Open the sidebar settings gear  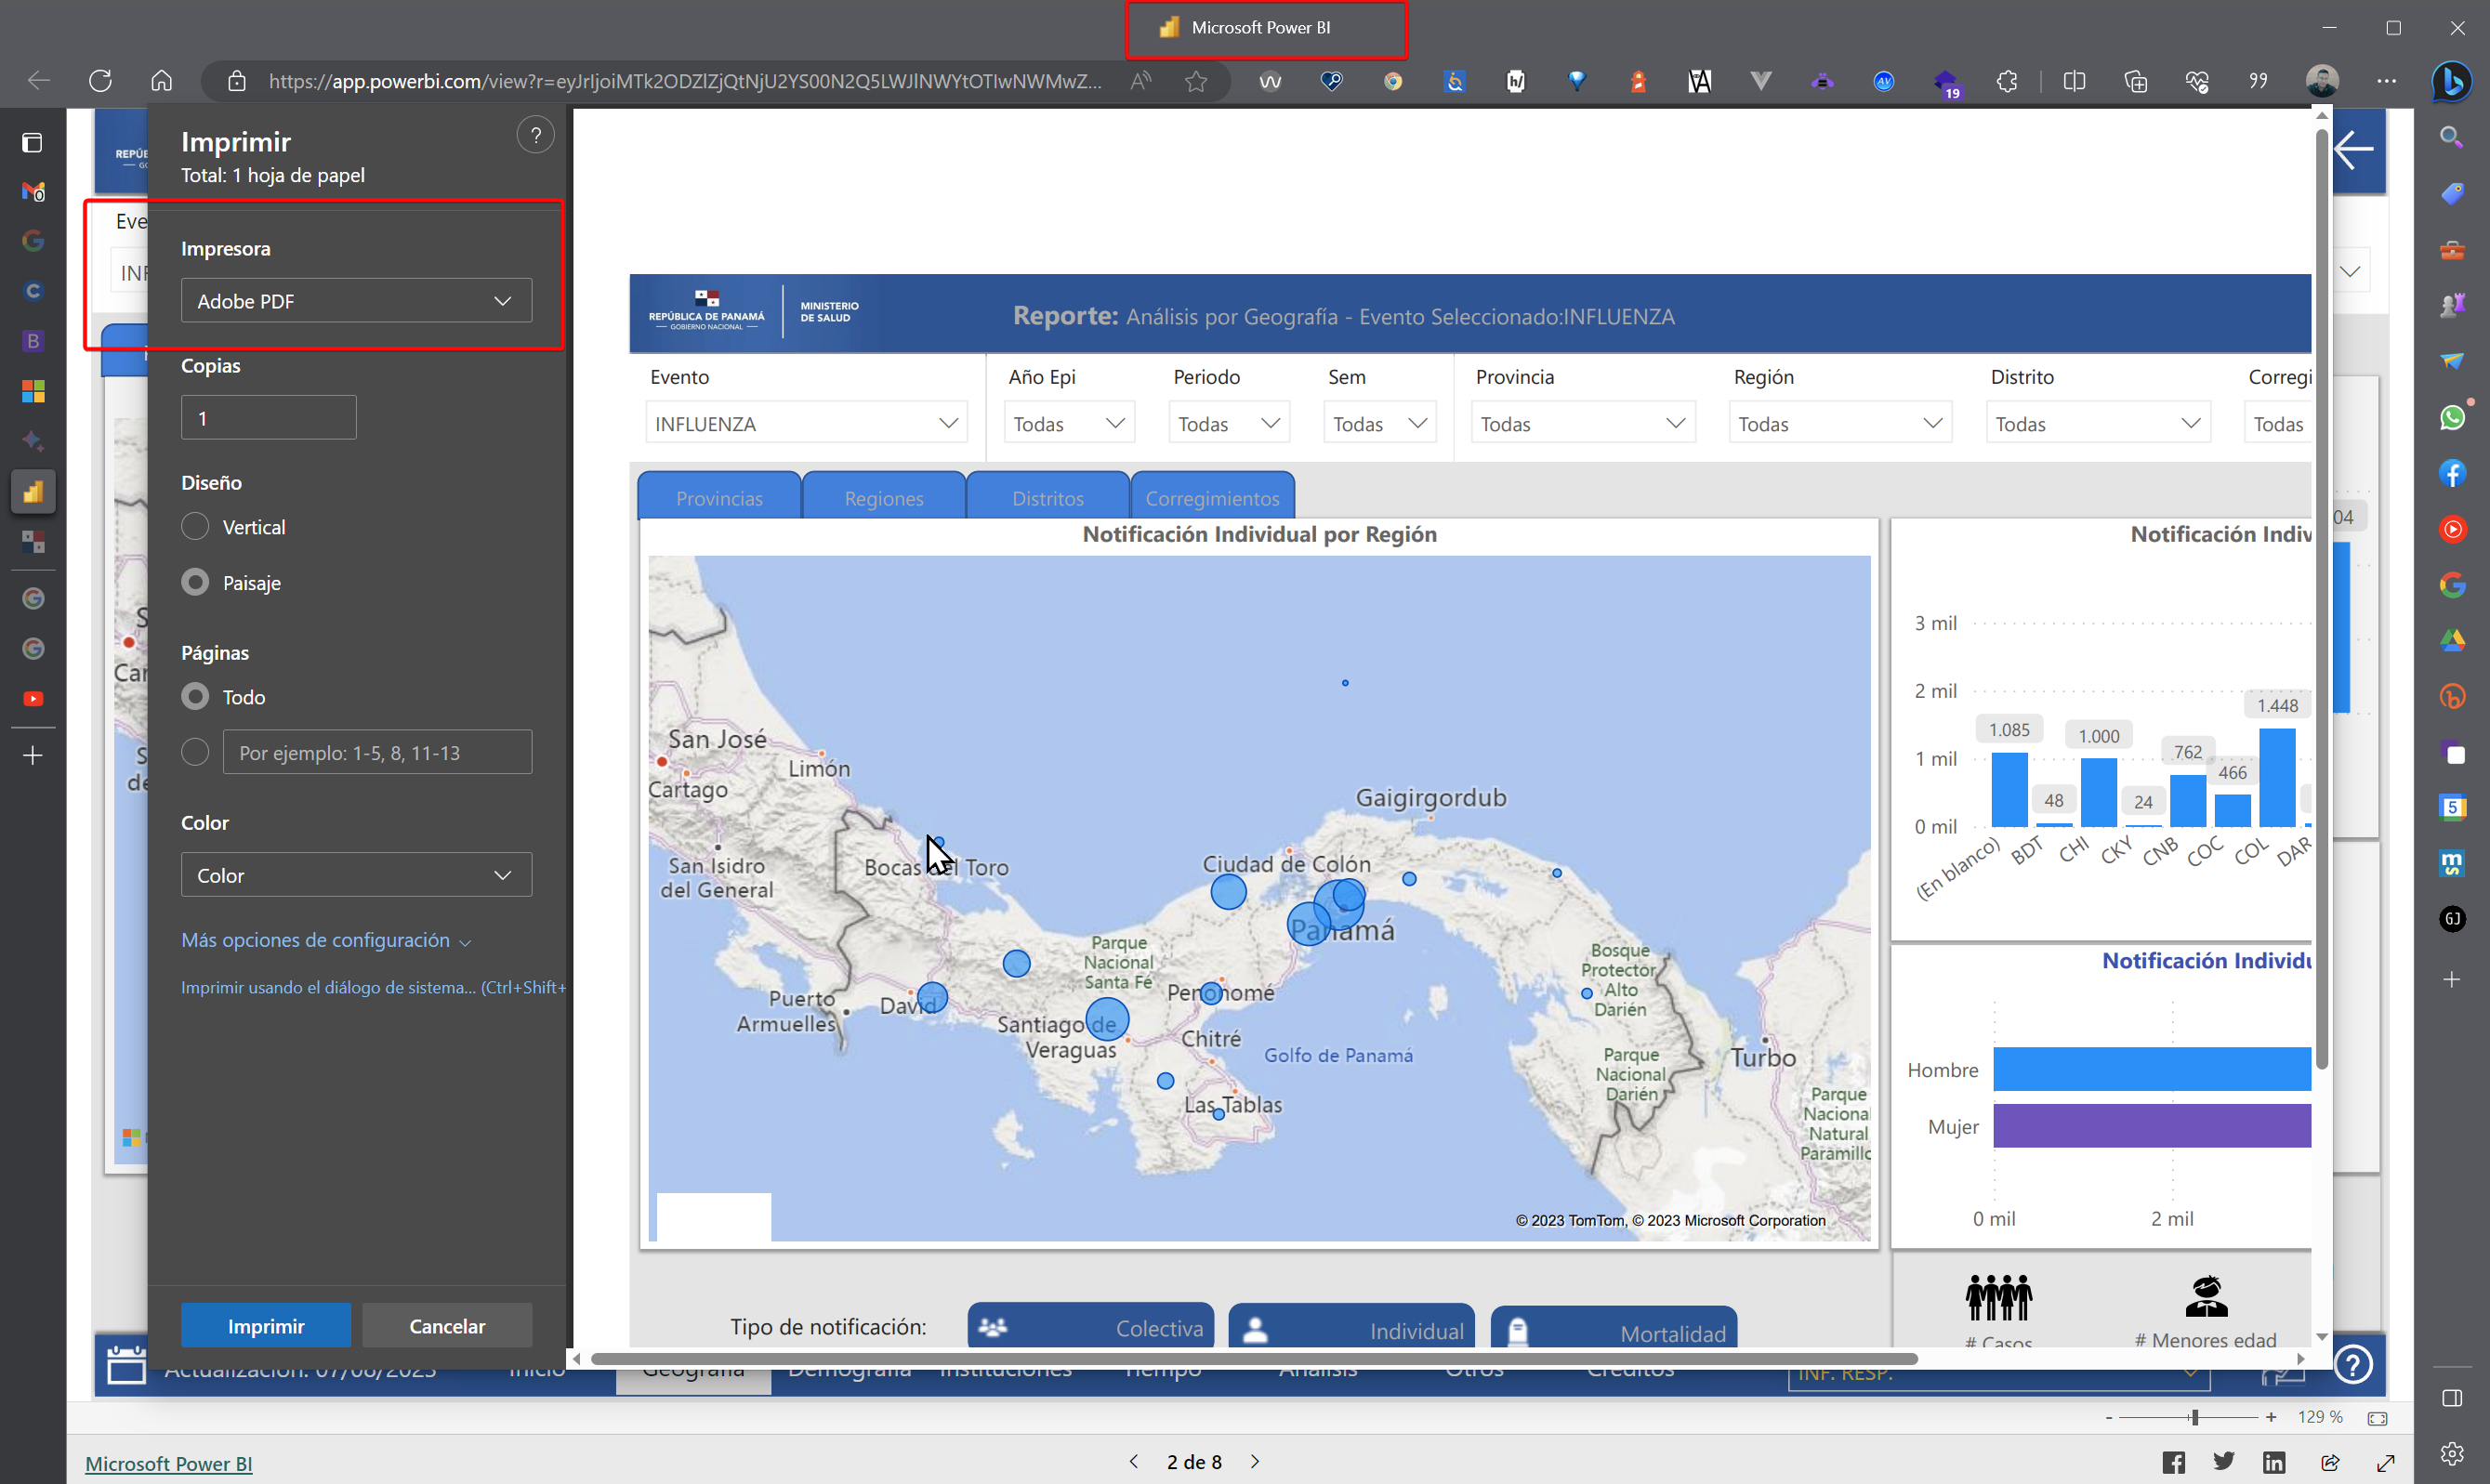[x=2452, y=1453]
